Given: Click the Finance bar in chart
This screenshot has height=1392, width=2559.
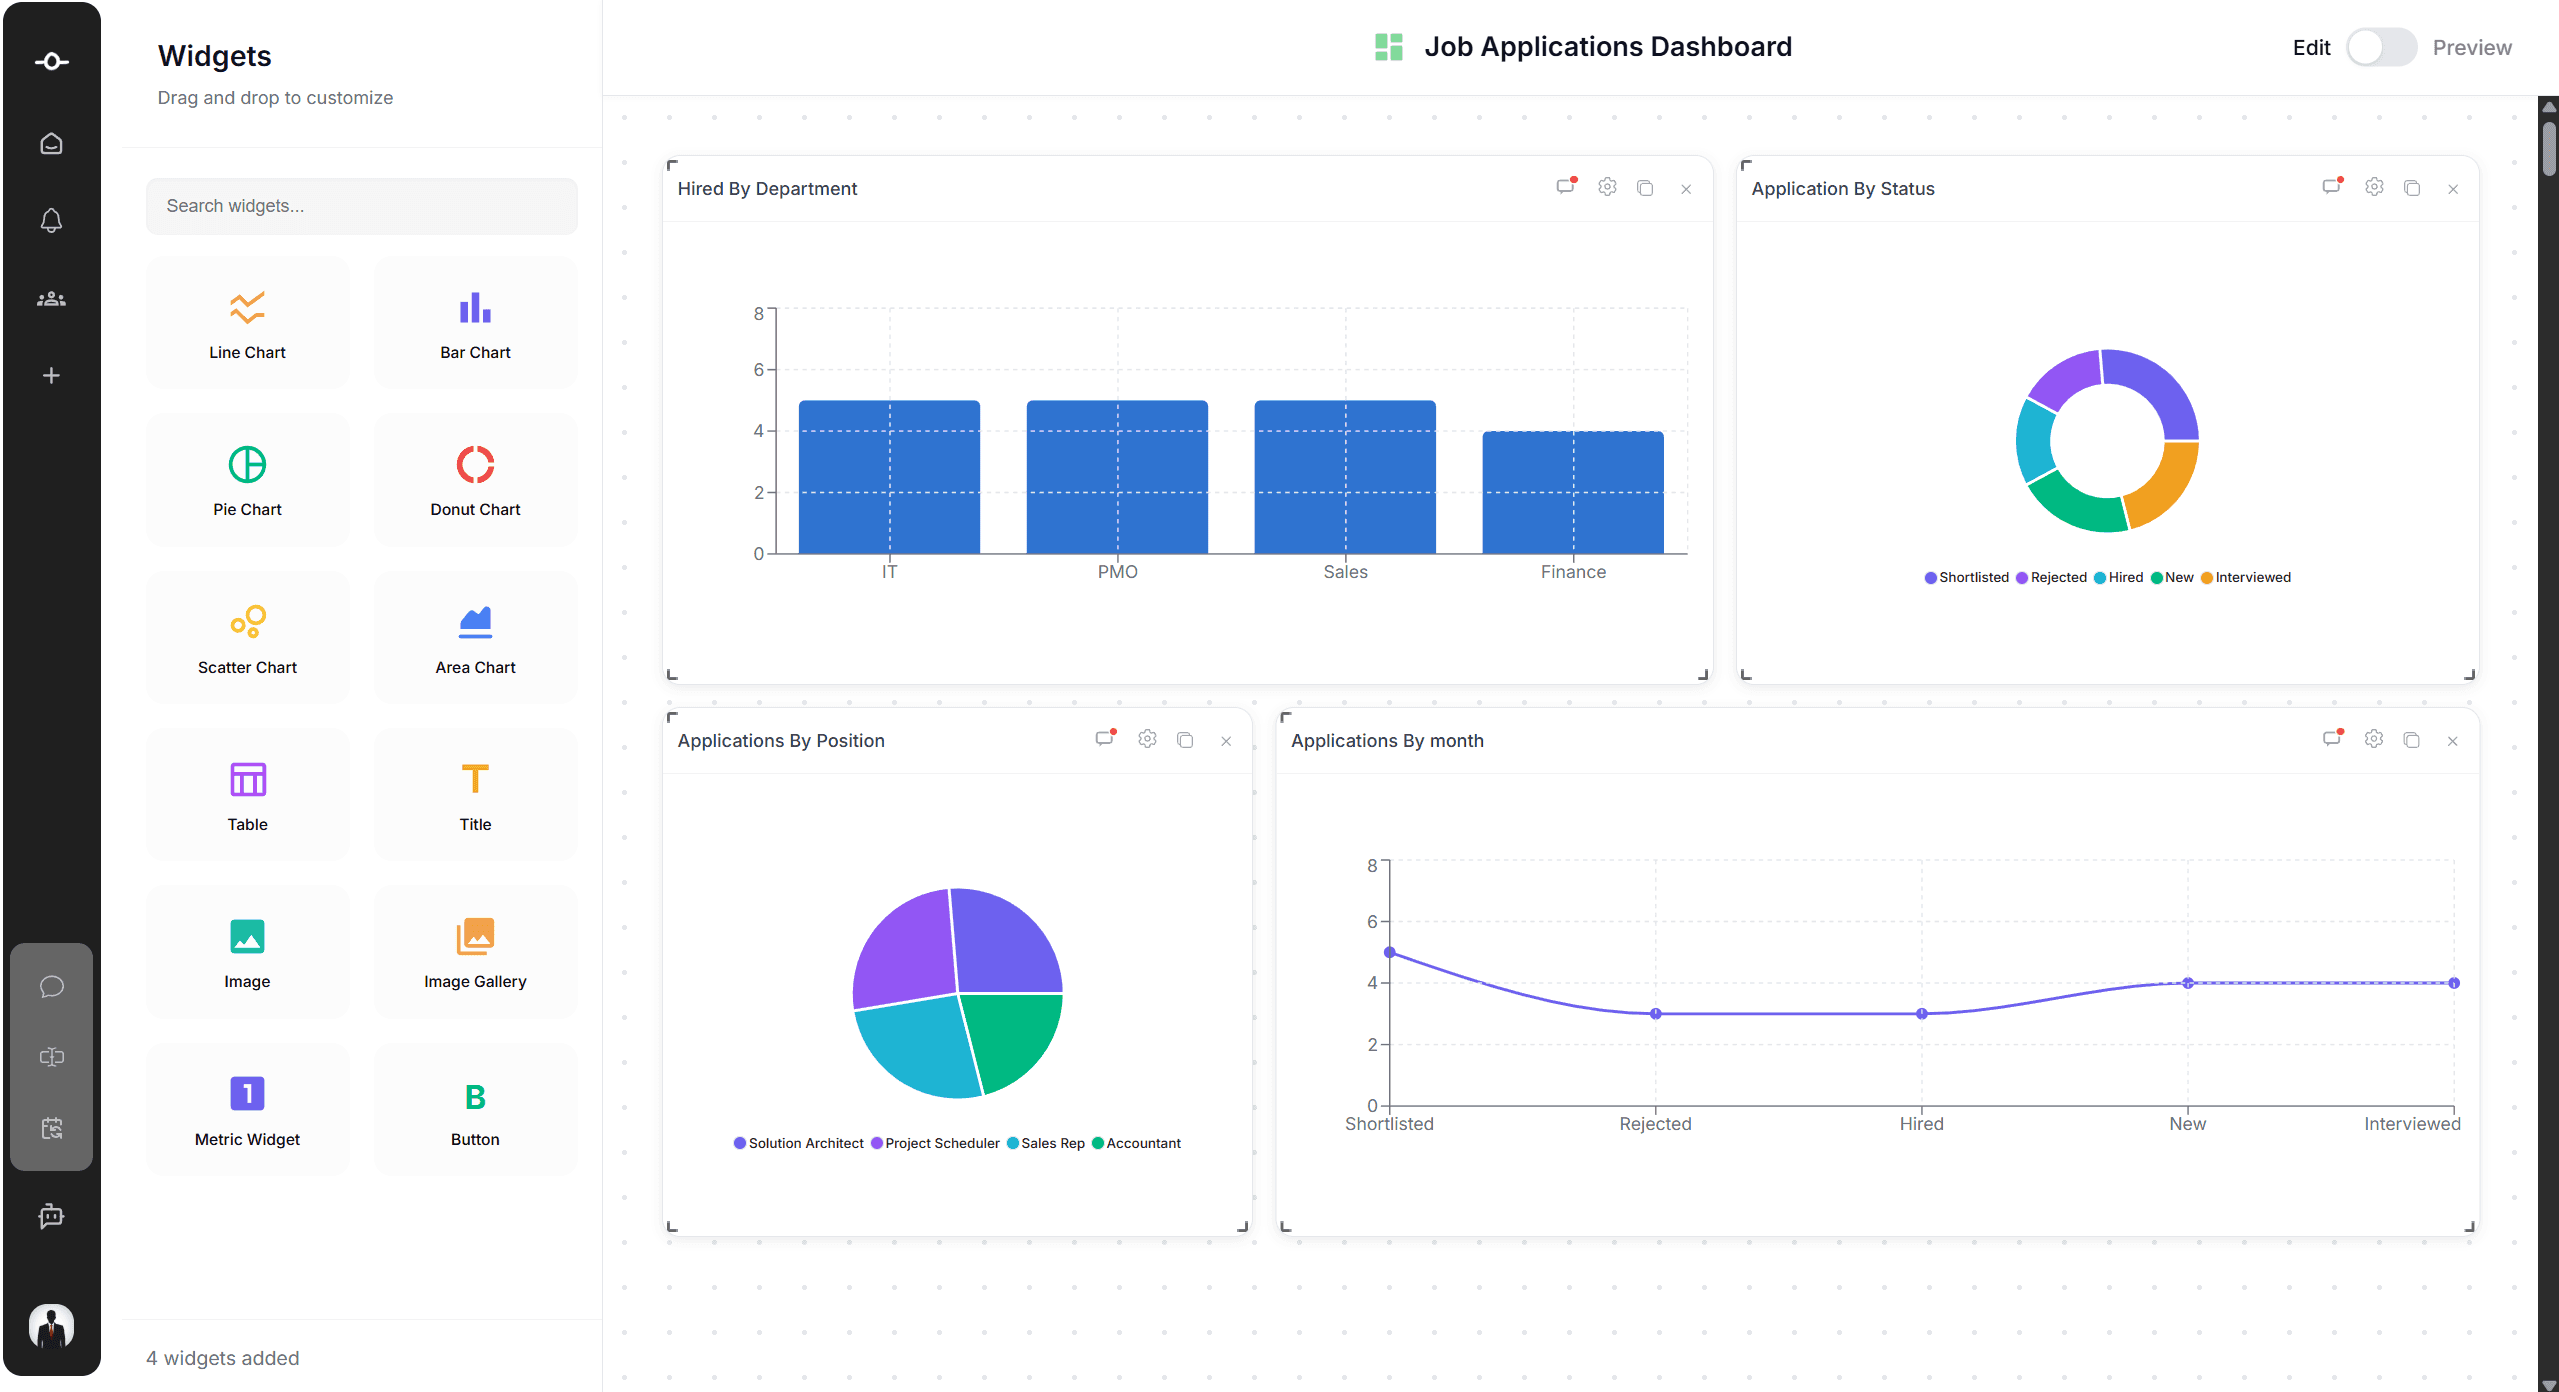Looking at the screenshot, I should tap(1573, 492).
